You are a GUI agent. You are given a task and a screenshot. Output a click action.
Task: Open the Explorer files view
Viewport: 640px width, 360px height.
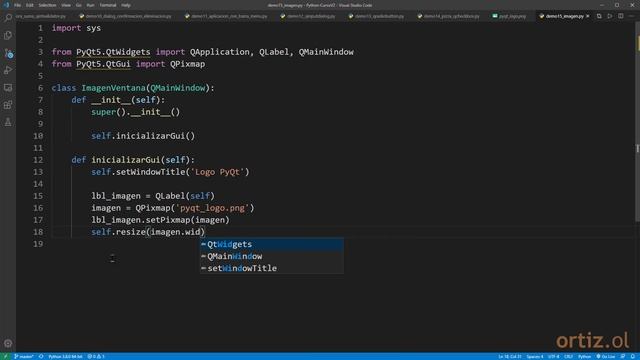8,36
